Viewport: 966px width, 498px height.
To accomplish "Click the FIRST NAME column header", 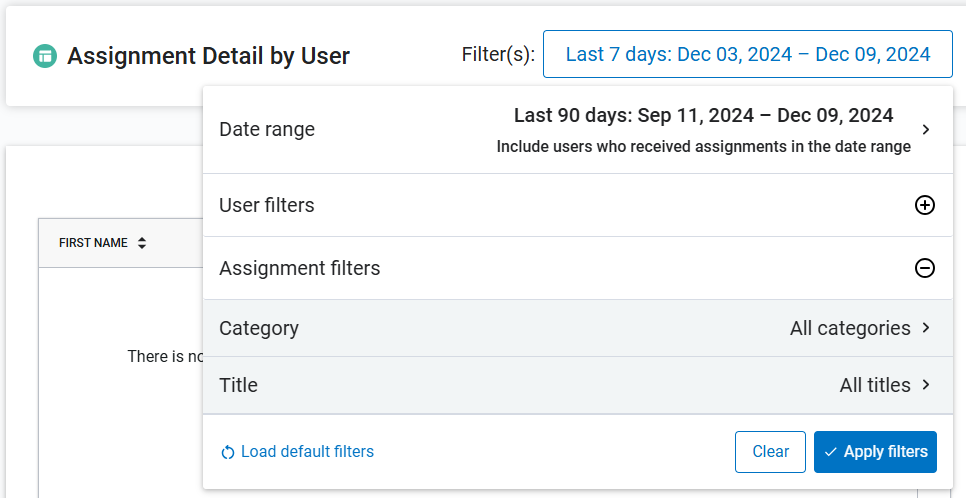I will pos(93,243).
